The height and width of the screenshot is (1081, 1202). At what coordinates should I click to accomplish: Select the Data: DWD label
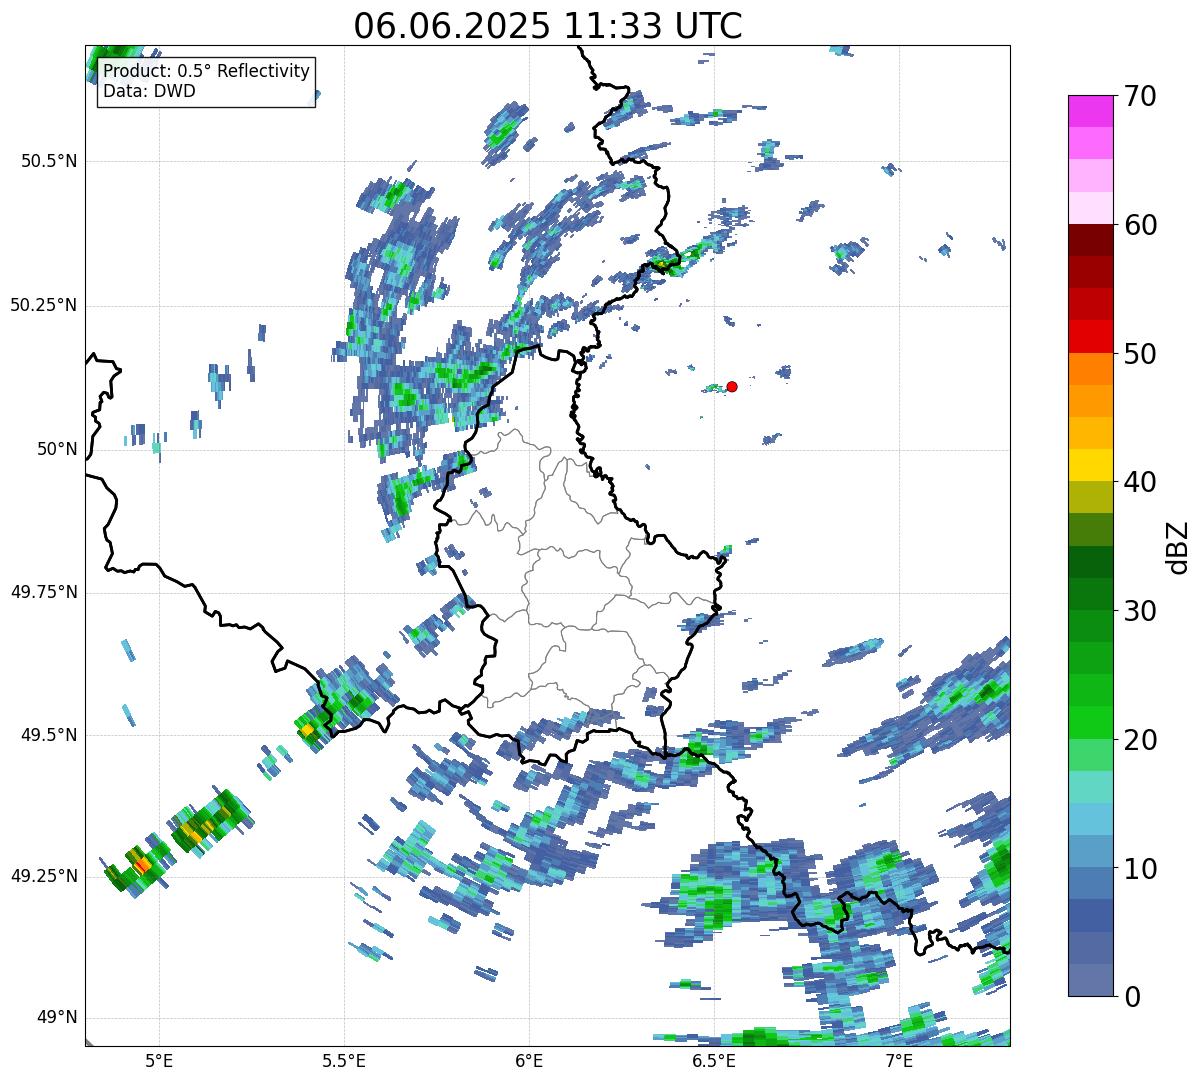(x=149, y=91)
